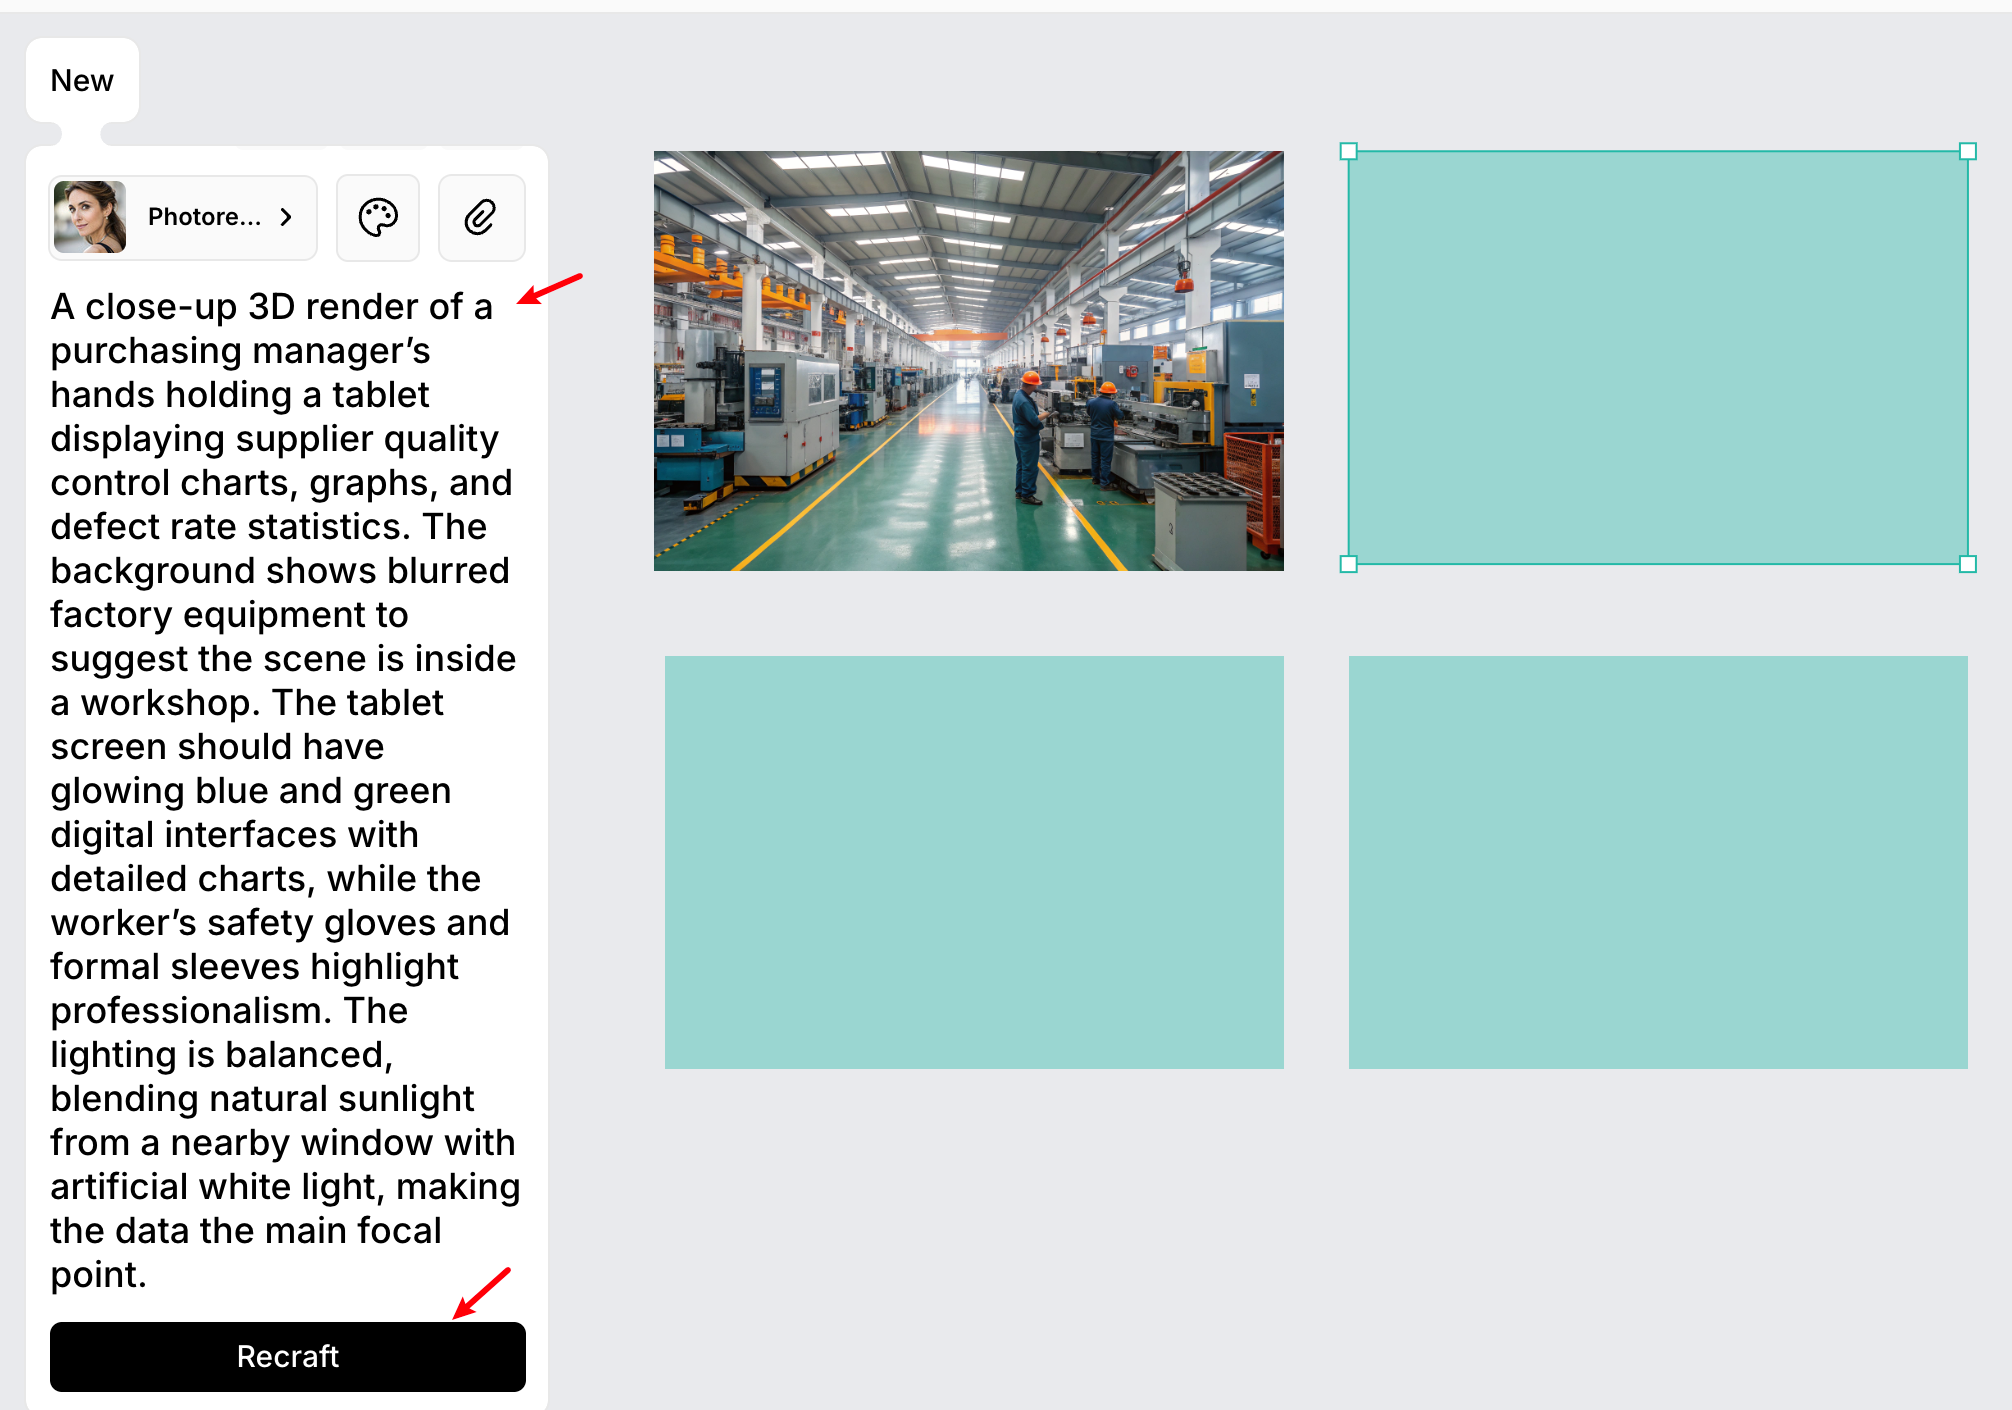Click the bottom-right resize handle
Screen dimensions: 2012x1410
pyautogui.click(x=1967, y=564)
